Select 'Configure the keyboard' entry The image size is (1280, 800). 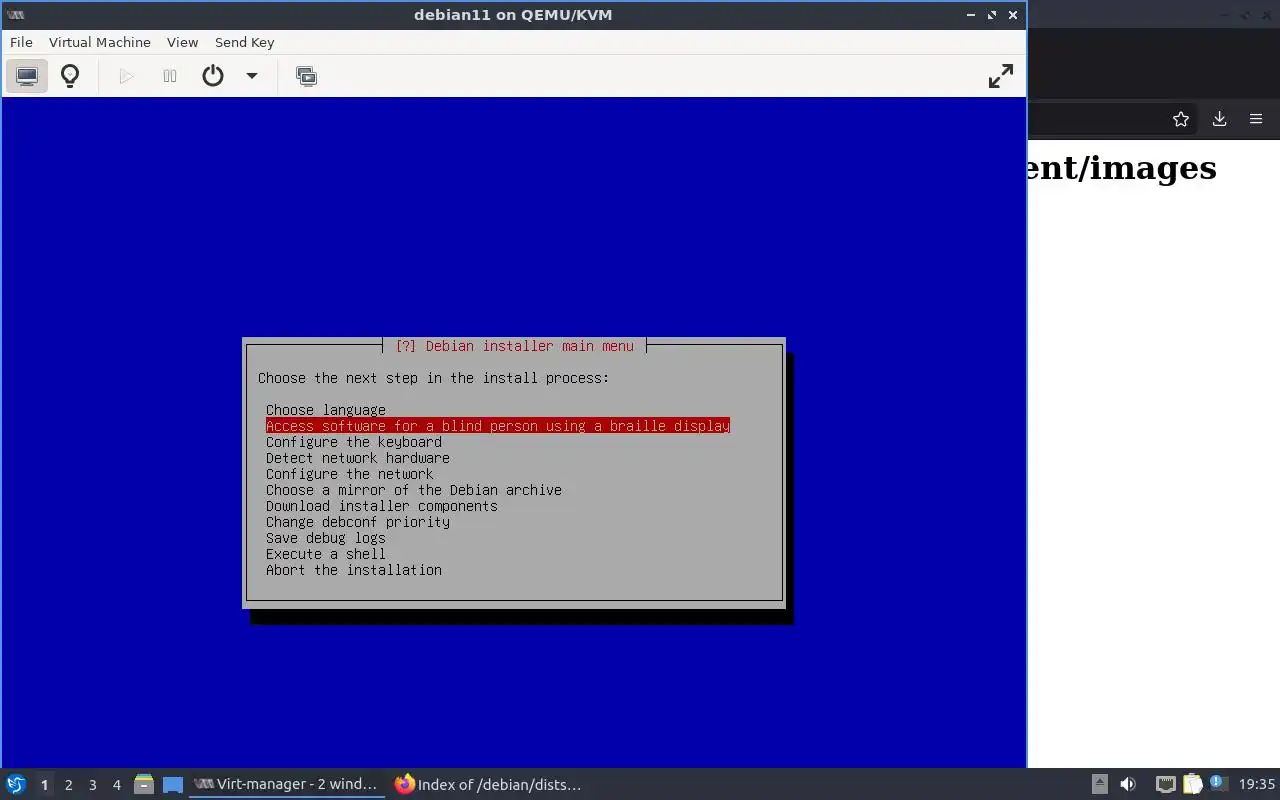(354, 442)
